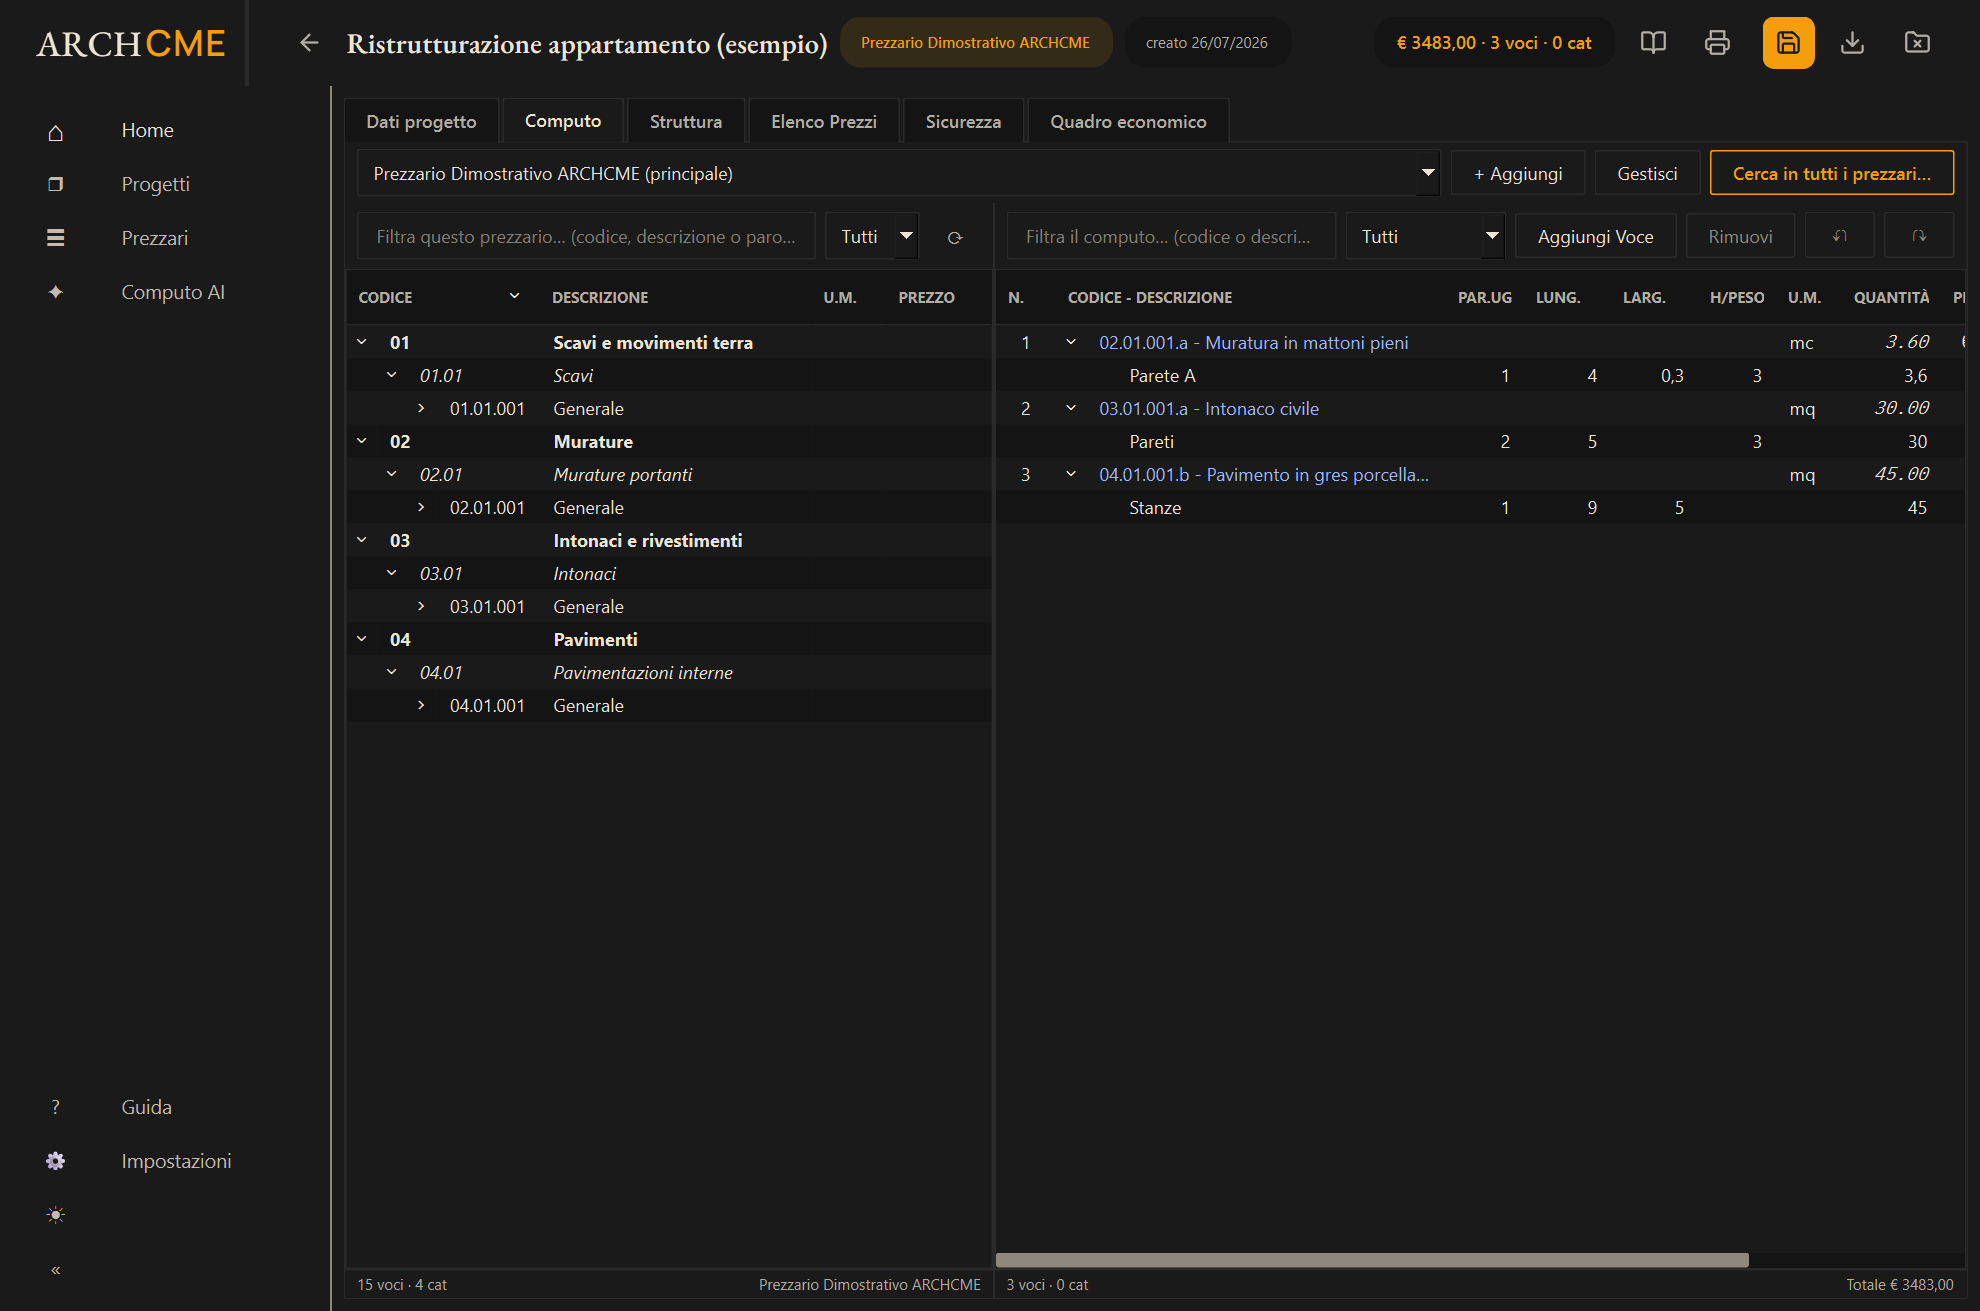1980x1311 pixels.
Task: Click the horizontal scrollbar of the computo table
Action: click(x=1372, y=1260)
